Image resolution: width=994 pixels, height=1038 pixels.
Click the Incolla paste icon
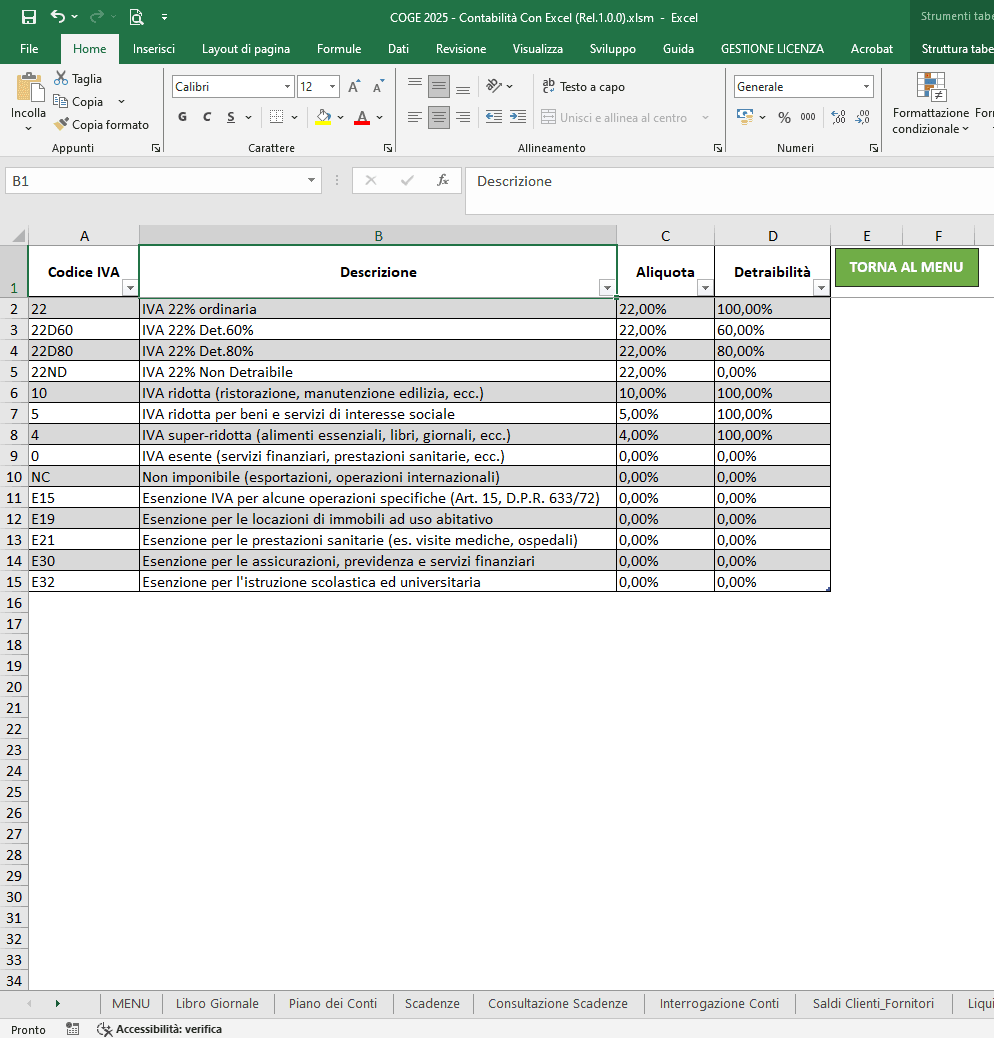[x=28, y=87]
